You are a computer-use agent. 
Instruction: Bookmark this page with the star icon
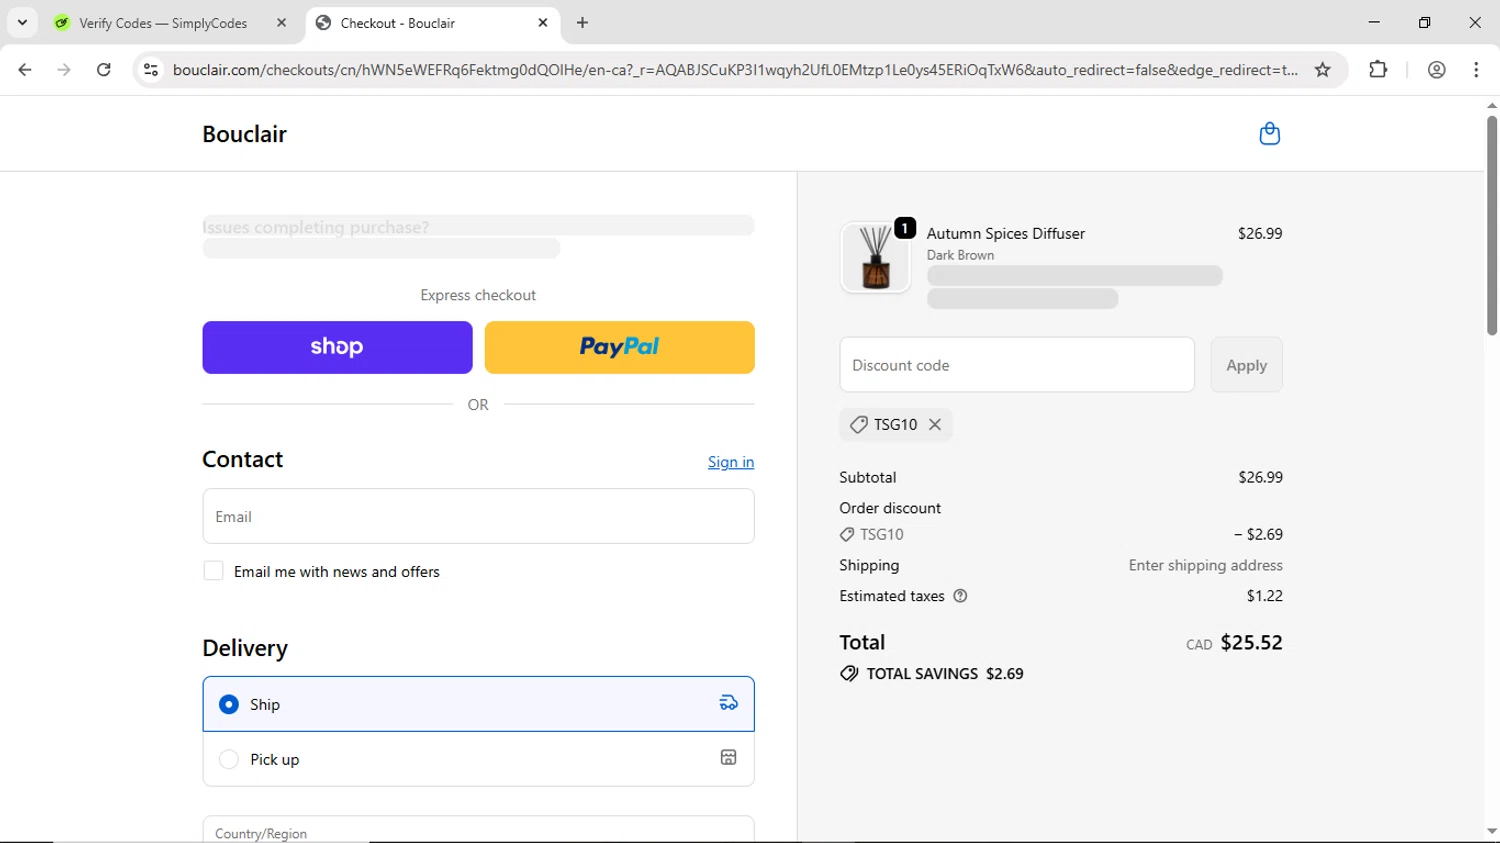click(1322, 70)
